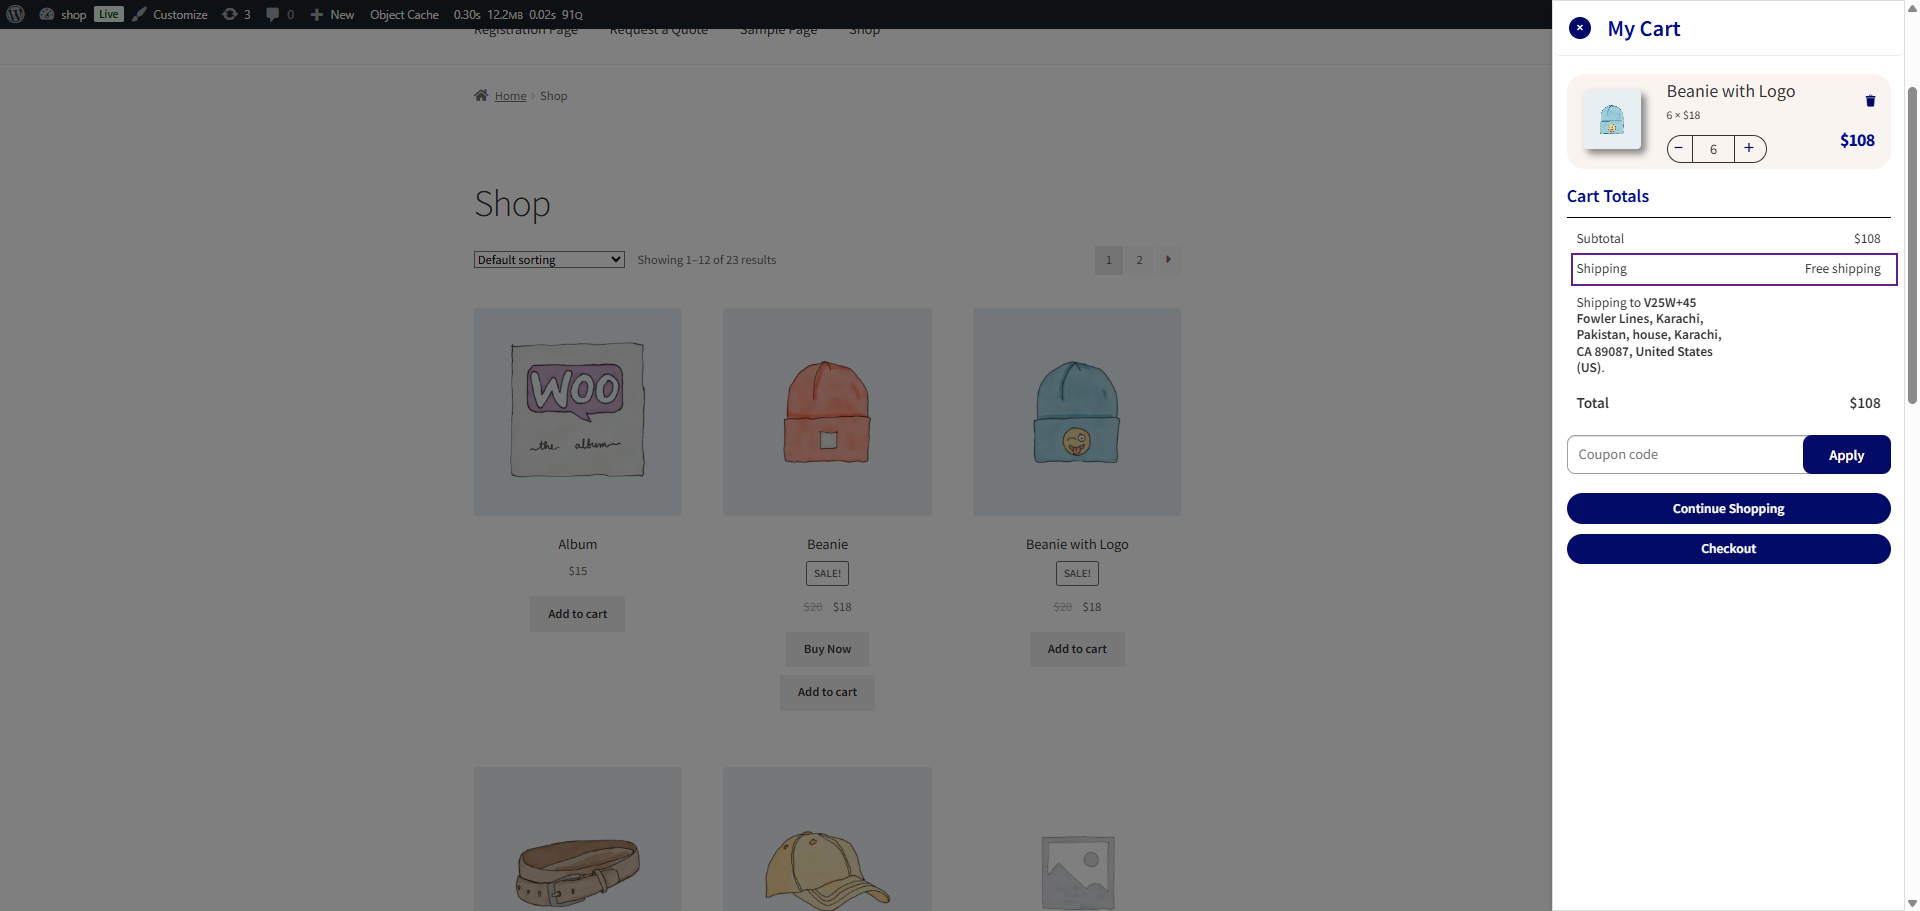
Task: Proceed with the Checkout button
Action: coord(1728,548)
